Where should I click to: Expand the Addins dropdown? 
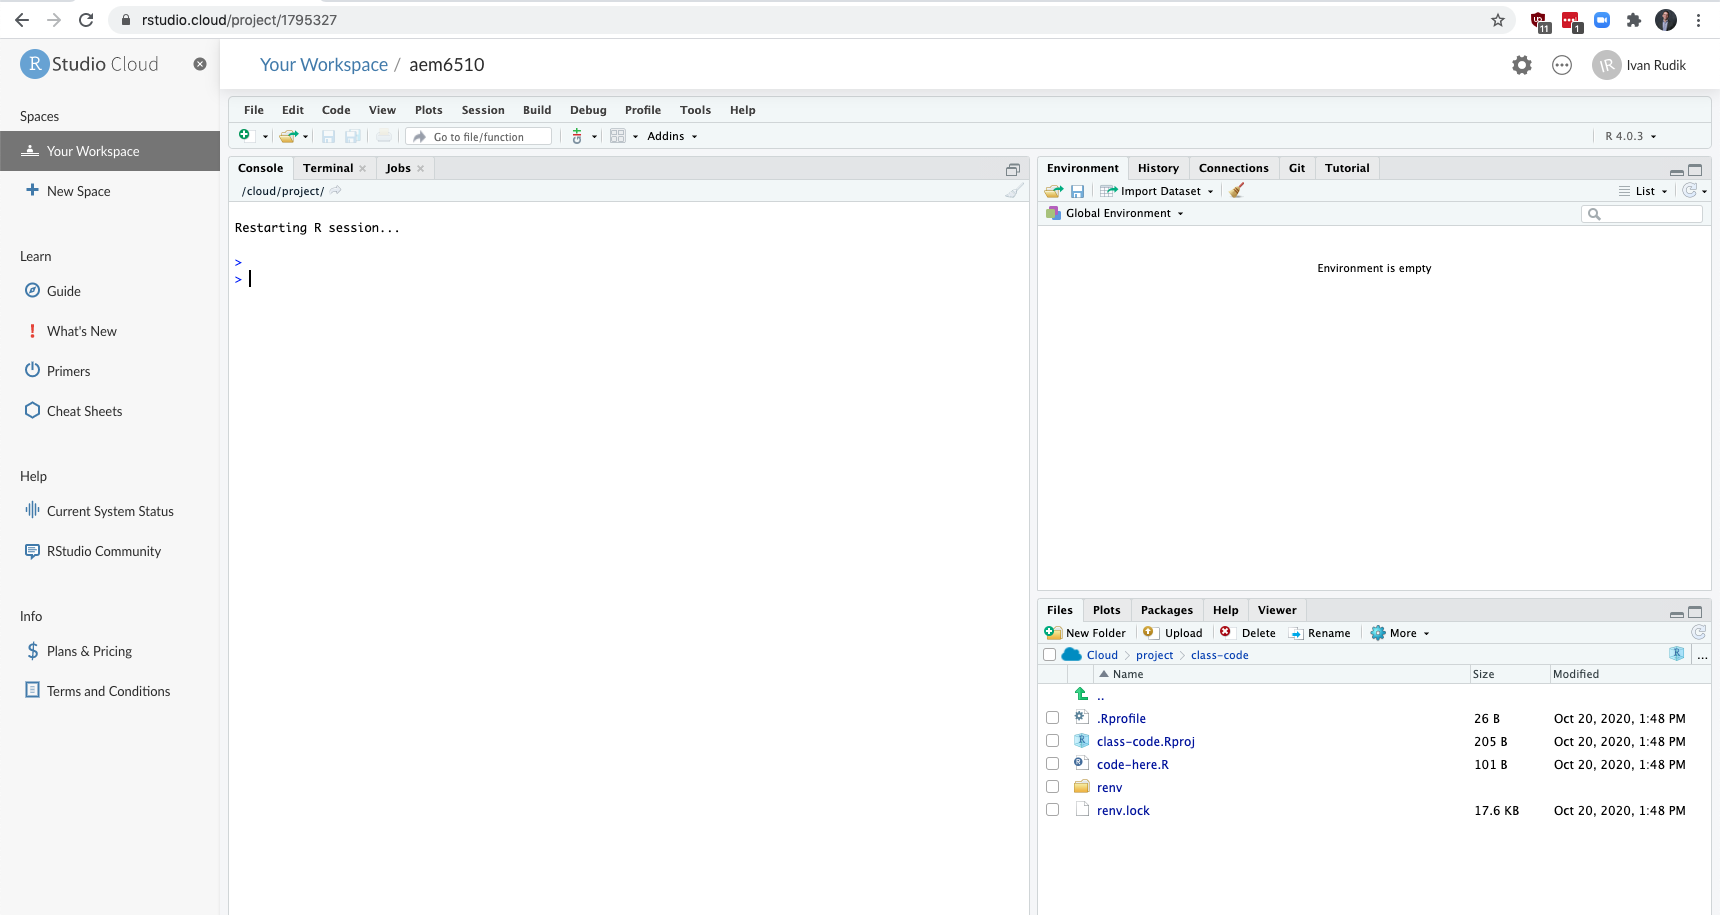click(x=671, y=136)
